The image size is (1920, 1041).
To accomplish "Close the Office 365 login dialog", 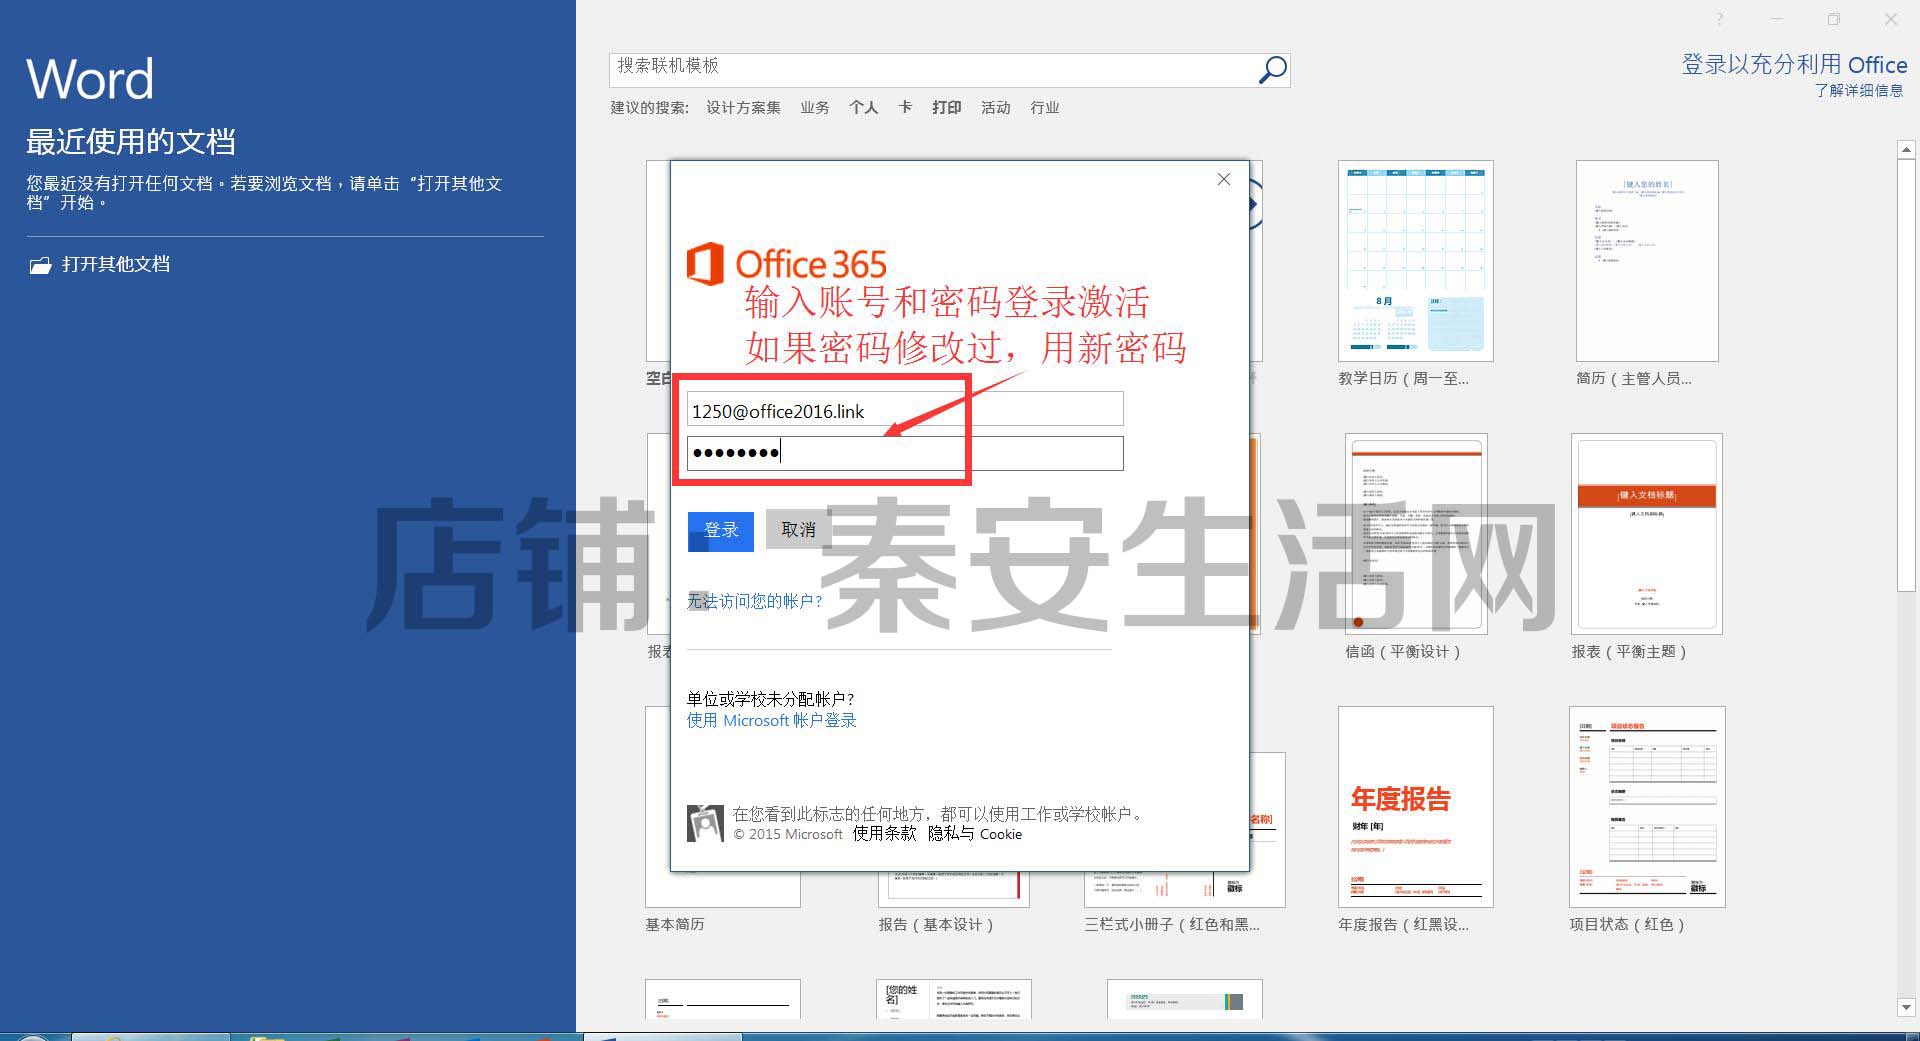I will 1223,179.
